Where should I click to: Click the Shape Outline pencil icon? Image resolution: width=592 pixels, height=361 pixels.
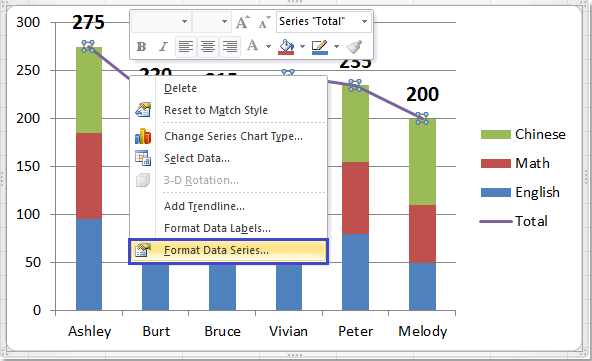click(x=320, y=47)
